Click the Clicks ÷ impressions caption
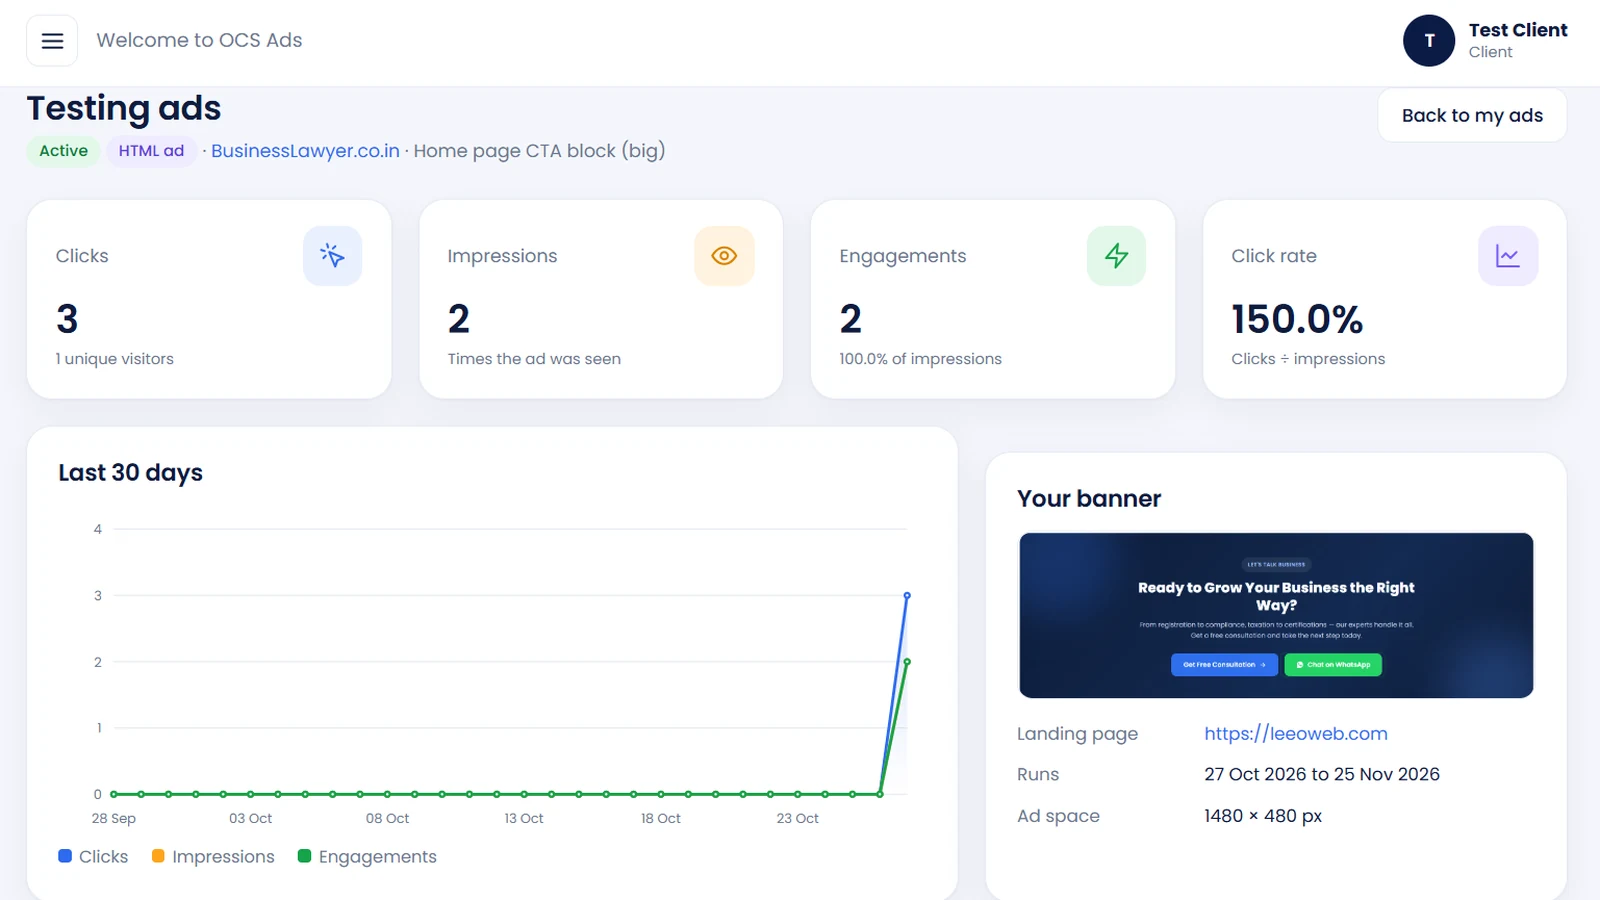The width and height of the screenshot is (1600, 900). point(1308,359)
